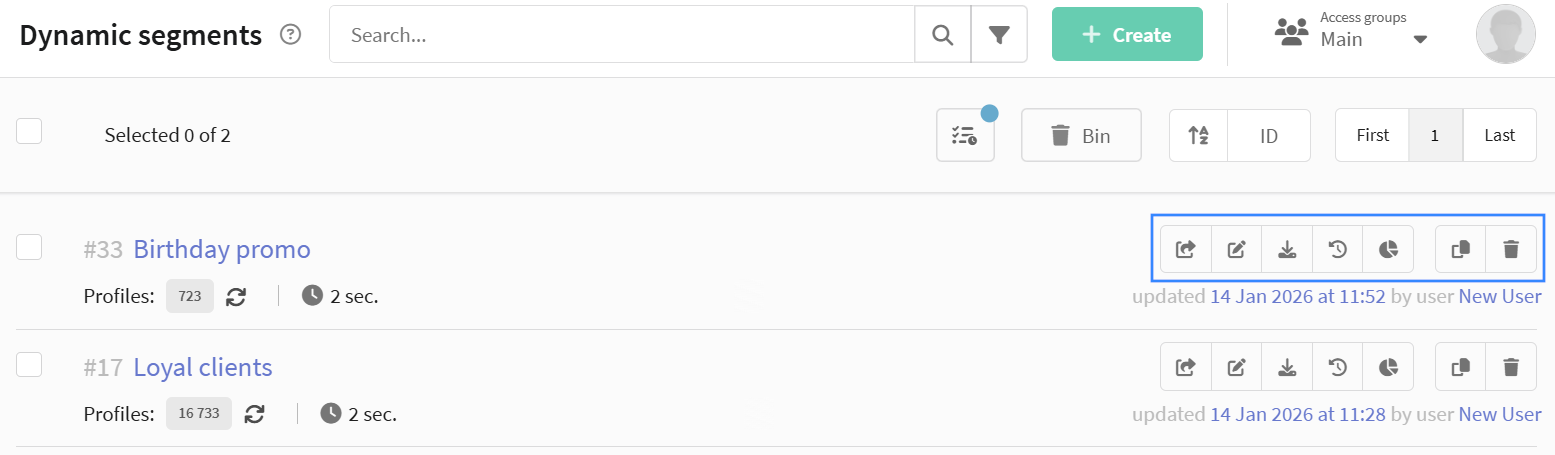Go to the First page

1372,135
